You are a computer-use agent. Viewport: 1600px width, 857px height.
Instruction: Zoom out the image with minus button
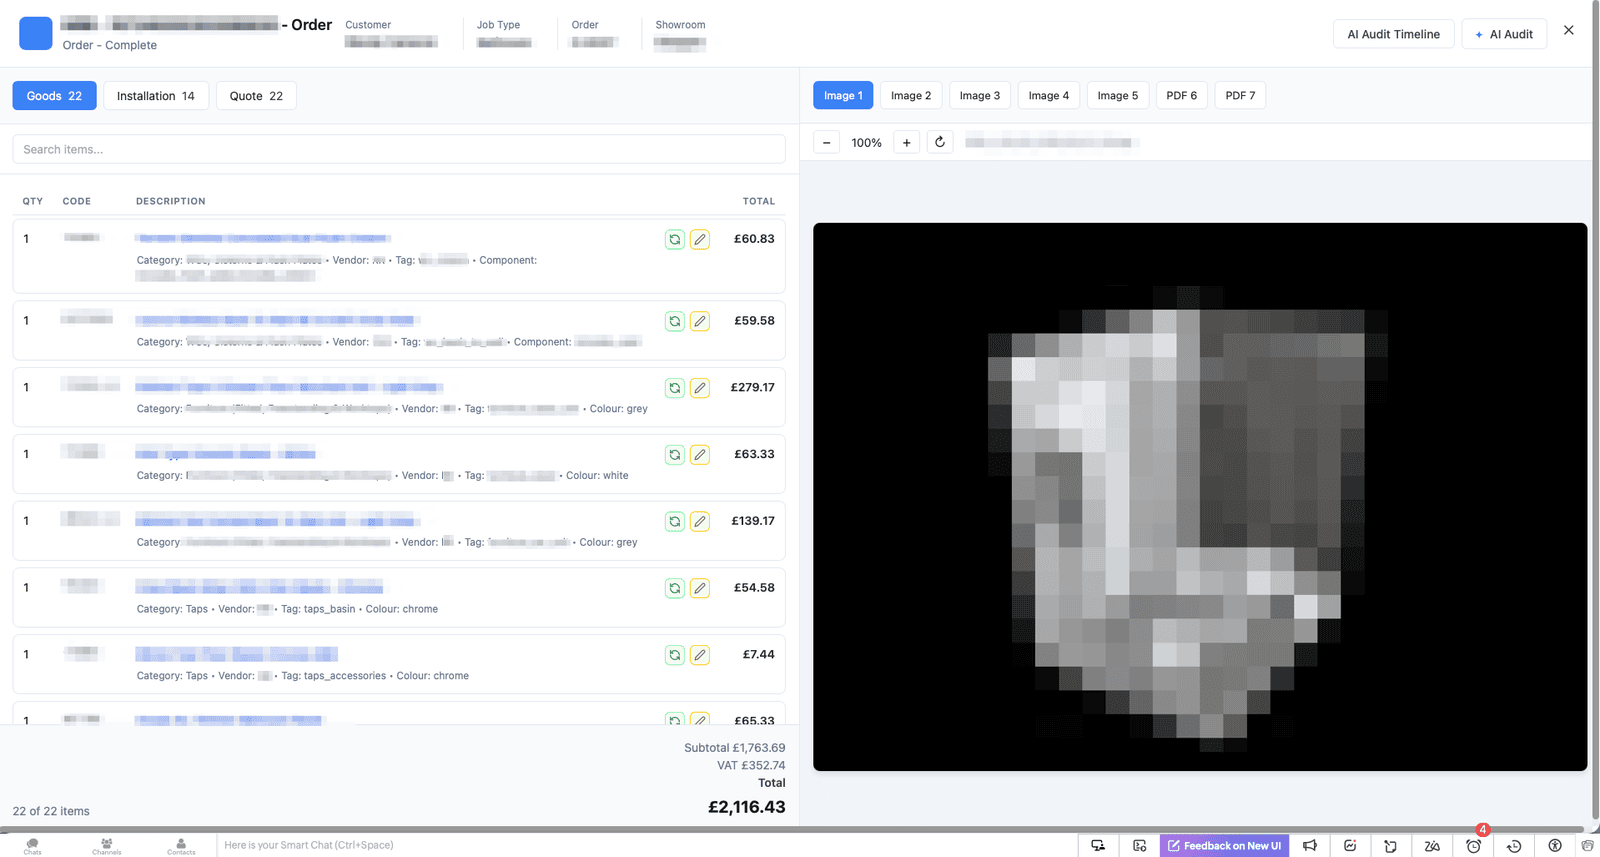pos(827,142)
